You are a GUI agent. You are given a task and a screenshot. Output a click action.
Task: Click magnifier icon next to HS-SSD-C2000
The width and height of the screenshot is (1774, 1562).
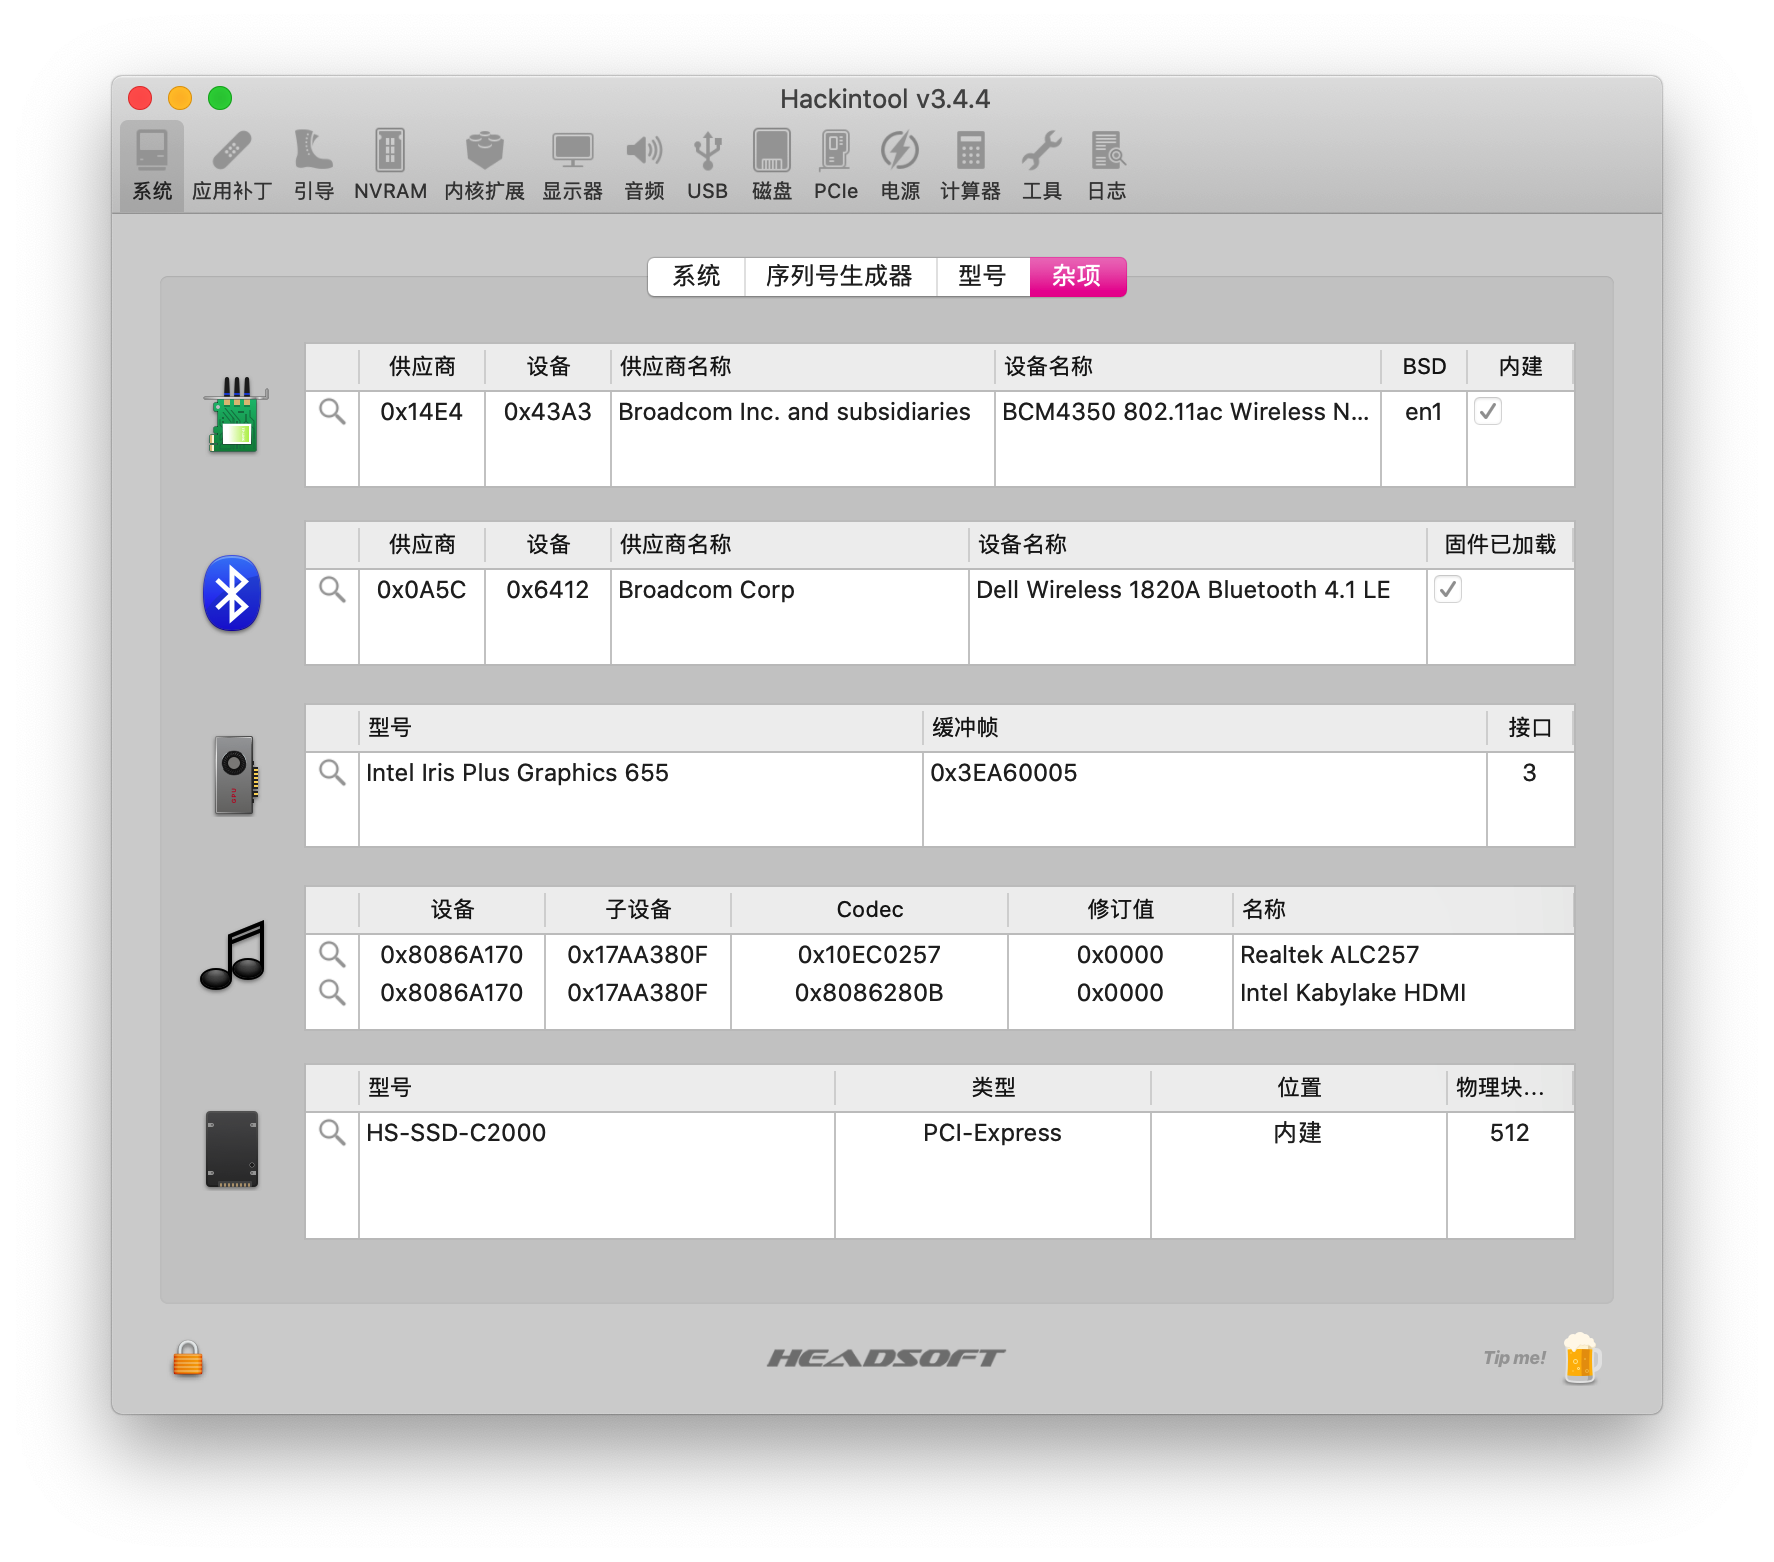click(x=332, y=1132)
